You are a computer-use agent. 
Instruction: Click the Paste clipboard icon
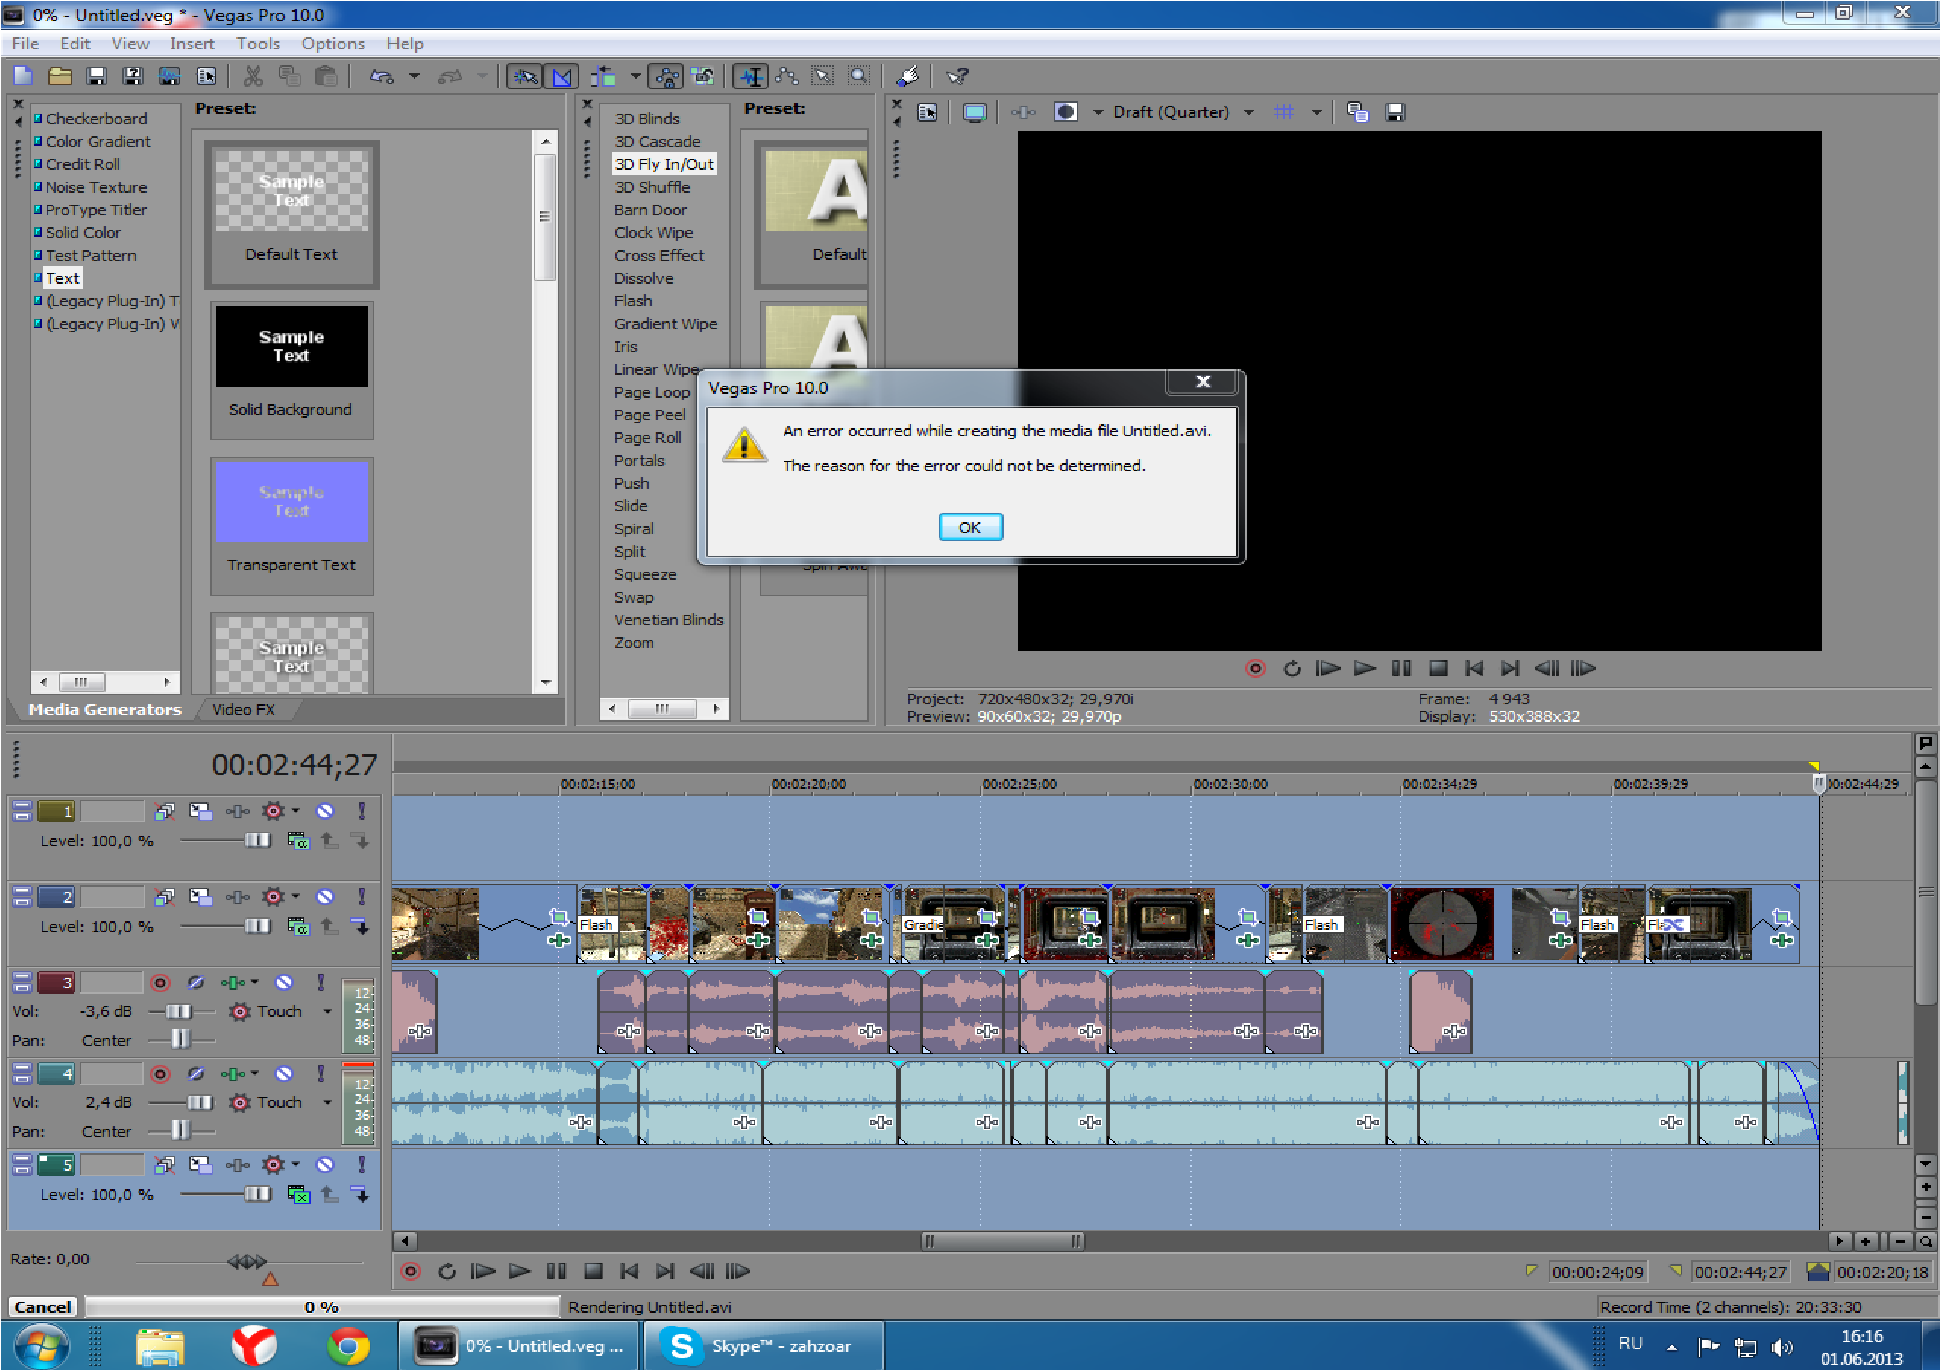(x=325, y=76)
